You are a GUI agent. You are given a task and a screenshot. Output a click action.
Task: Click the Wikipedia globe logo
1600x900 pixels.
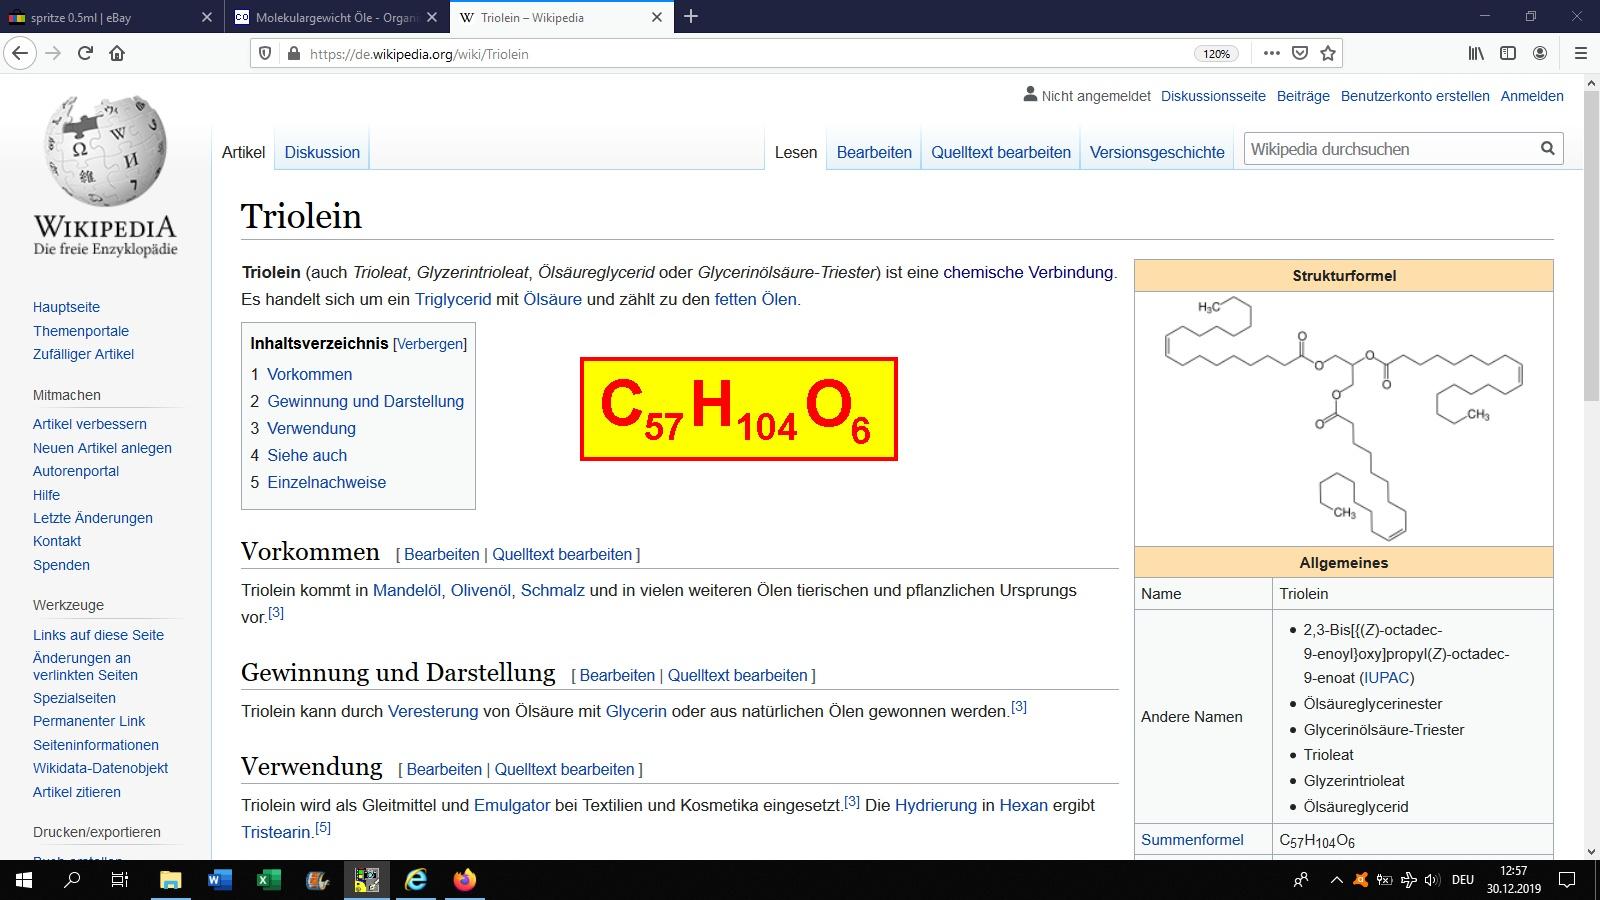click(105, 150)
